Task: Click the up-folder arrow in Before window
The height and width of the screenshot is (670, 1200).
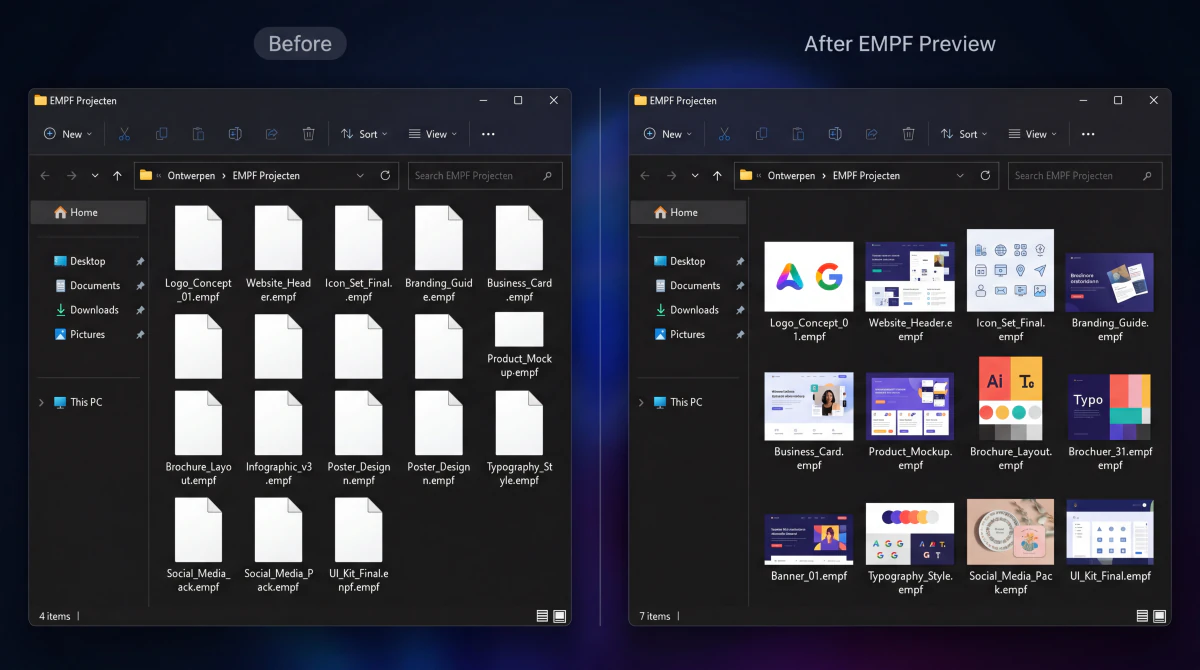Action: 117,176
